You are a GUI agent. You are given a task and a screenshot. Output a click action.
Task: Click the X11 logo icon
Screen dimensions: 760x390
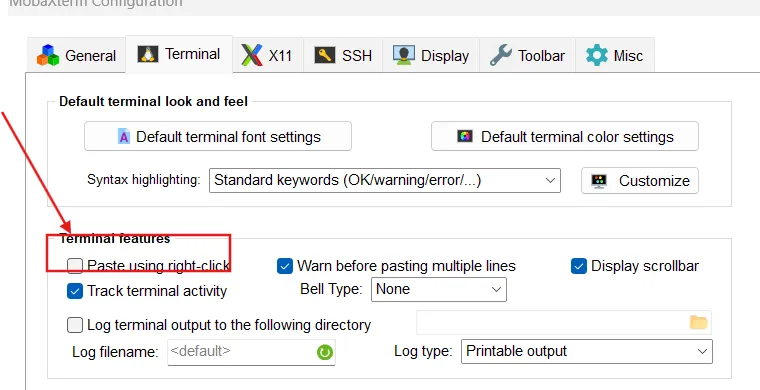click(252, 55)
